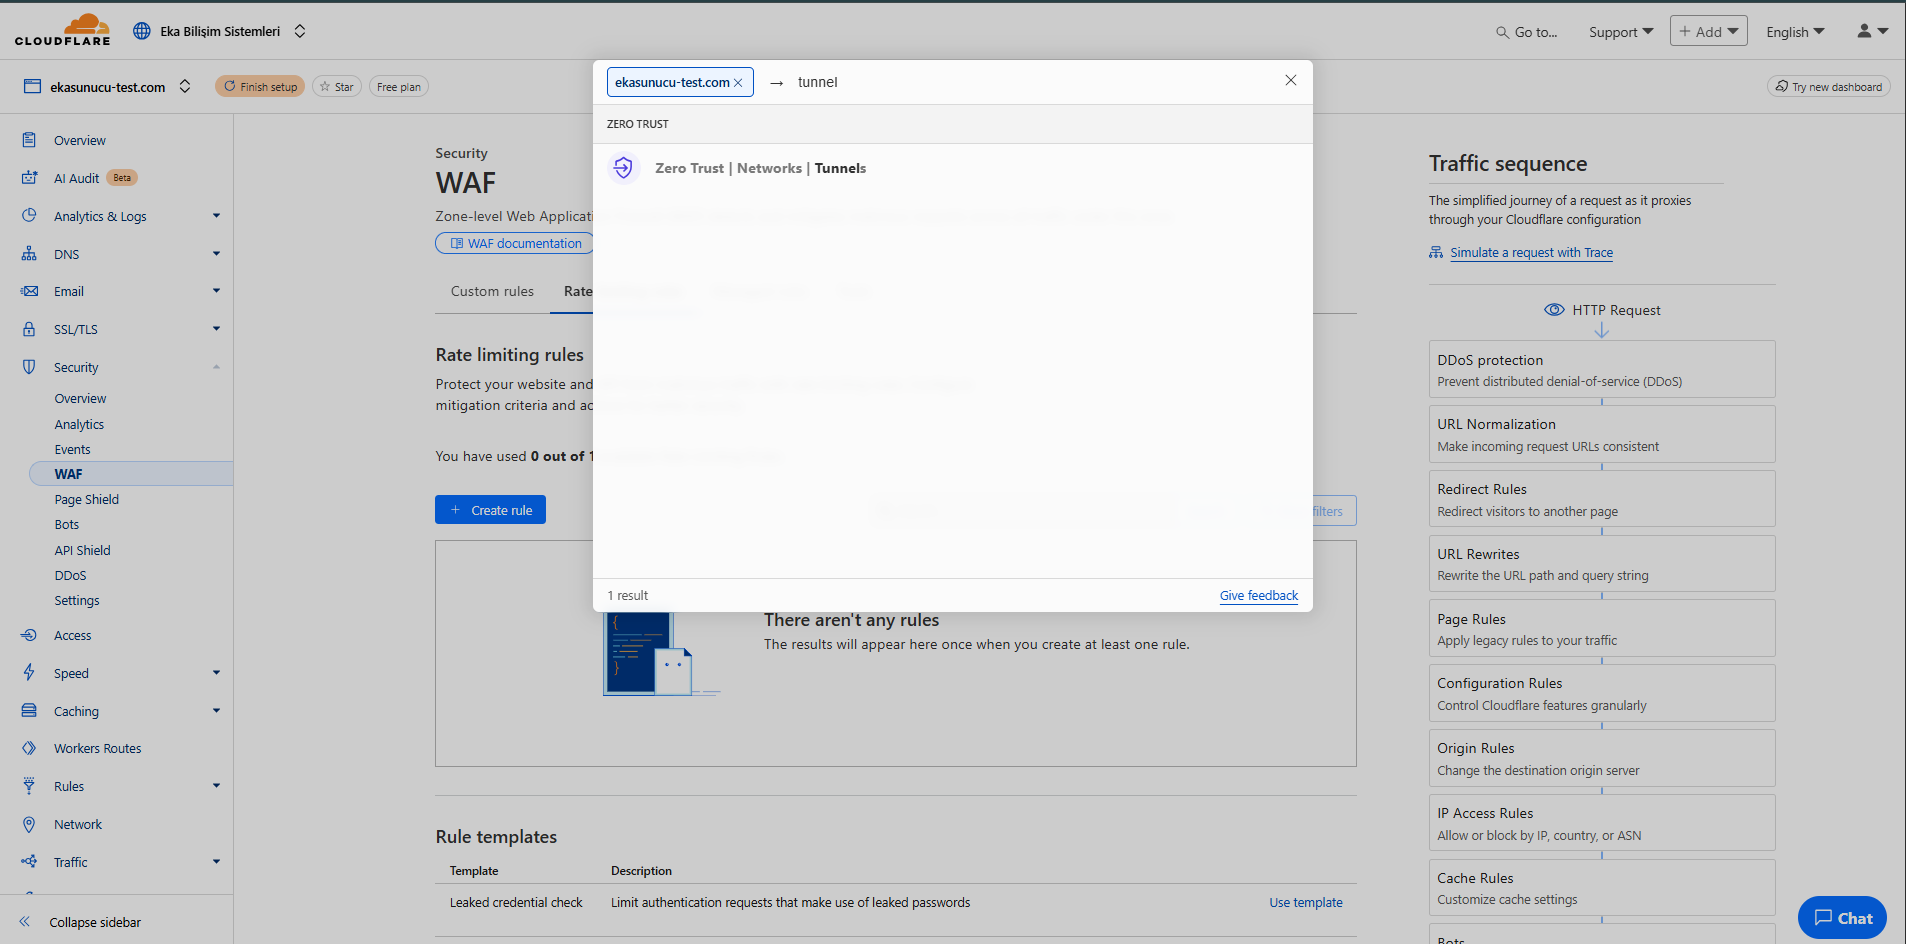Image resolution: width=1906 pixels, height=944 pixels.
Task: Select Zero Trust Networks Tunnels search result
Action: click(x=952, y=168)
